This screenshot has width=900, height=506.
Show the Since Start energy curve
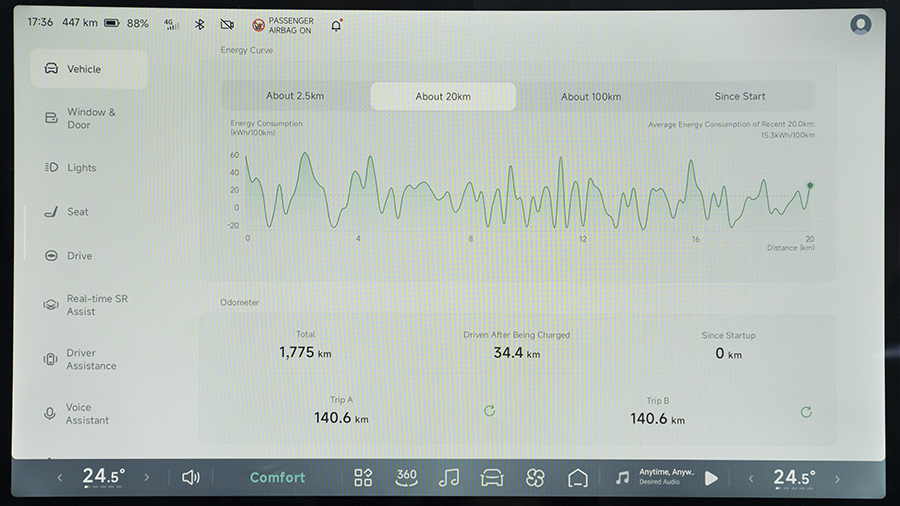(x=740, y=97)
